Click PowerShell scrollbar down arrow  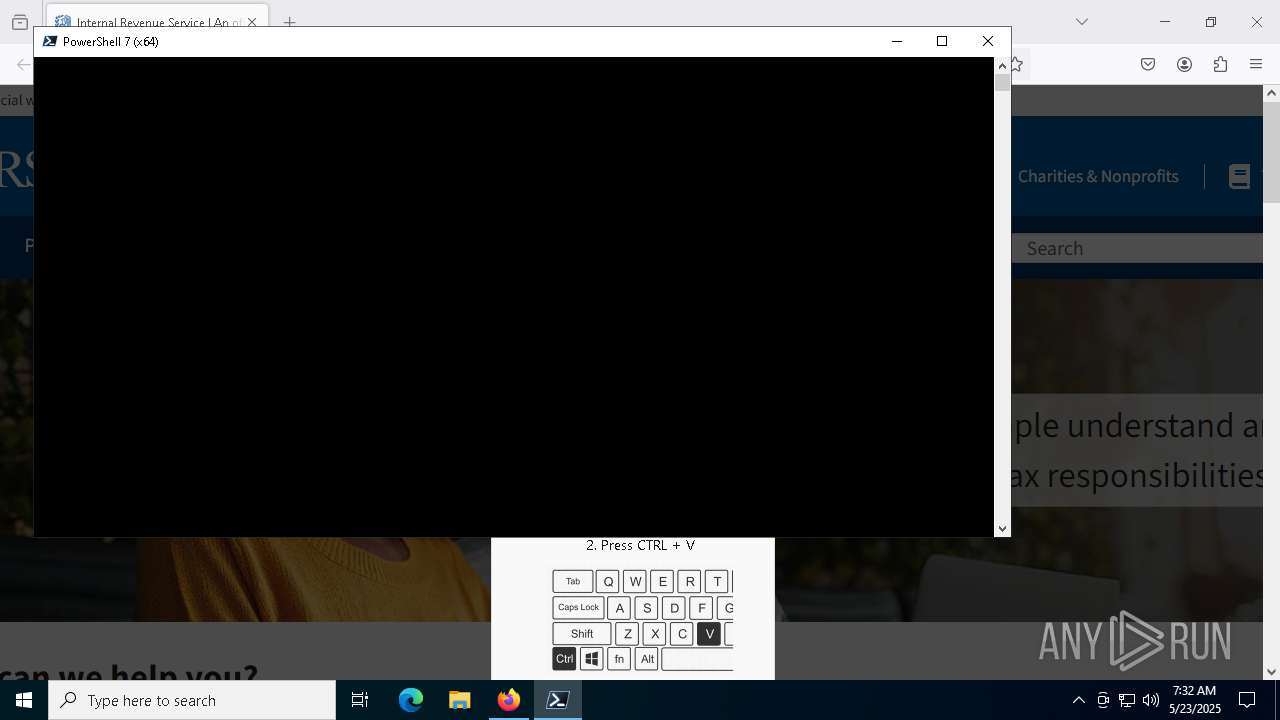[1002, 529]
